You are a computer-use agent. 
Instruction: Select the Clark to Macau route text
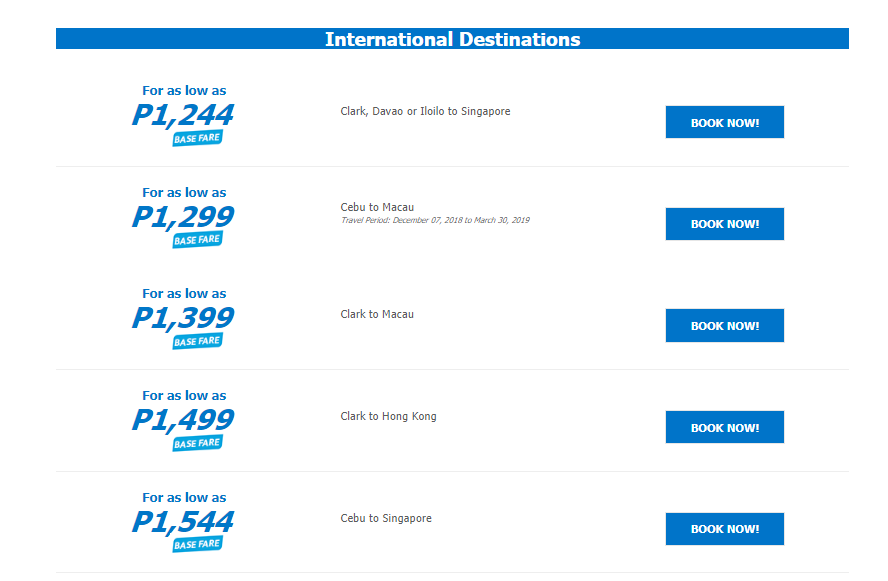tap(377, 314)
